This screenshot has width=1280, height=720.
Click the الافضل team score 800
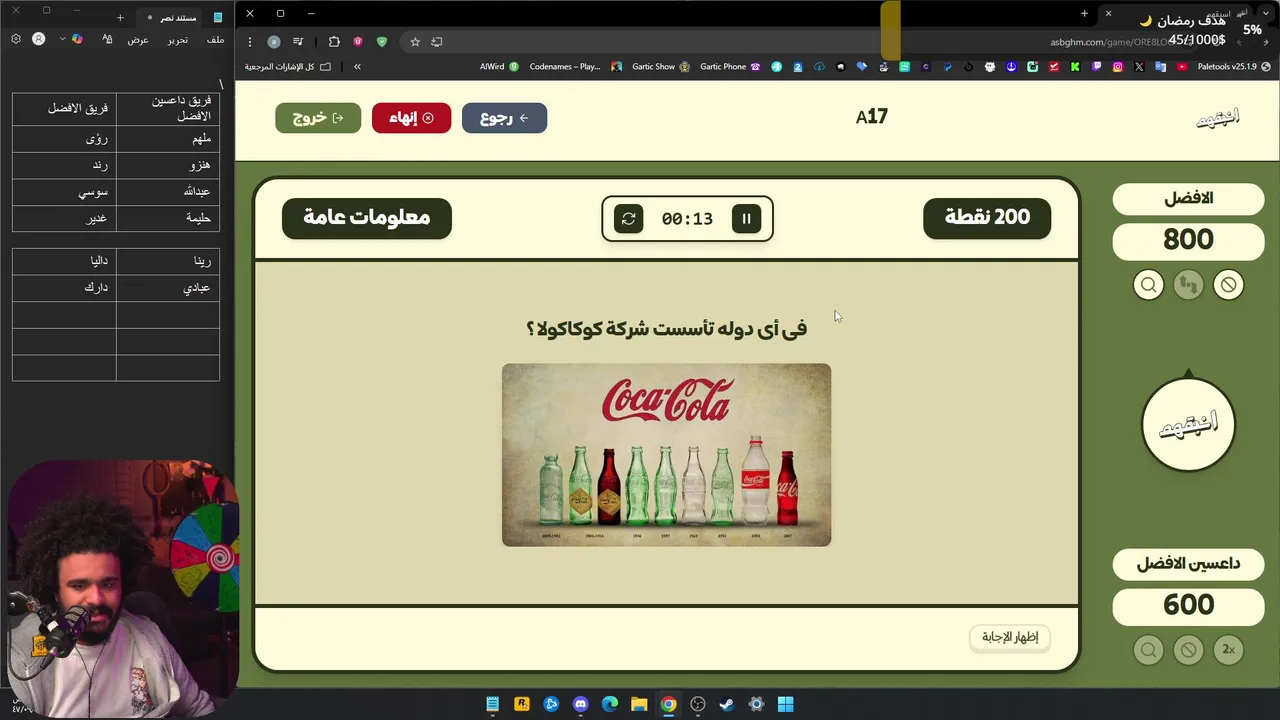pos(1188,240)
